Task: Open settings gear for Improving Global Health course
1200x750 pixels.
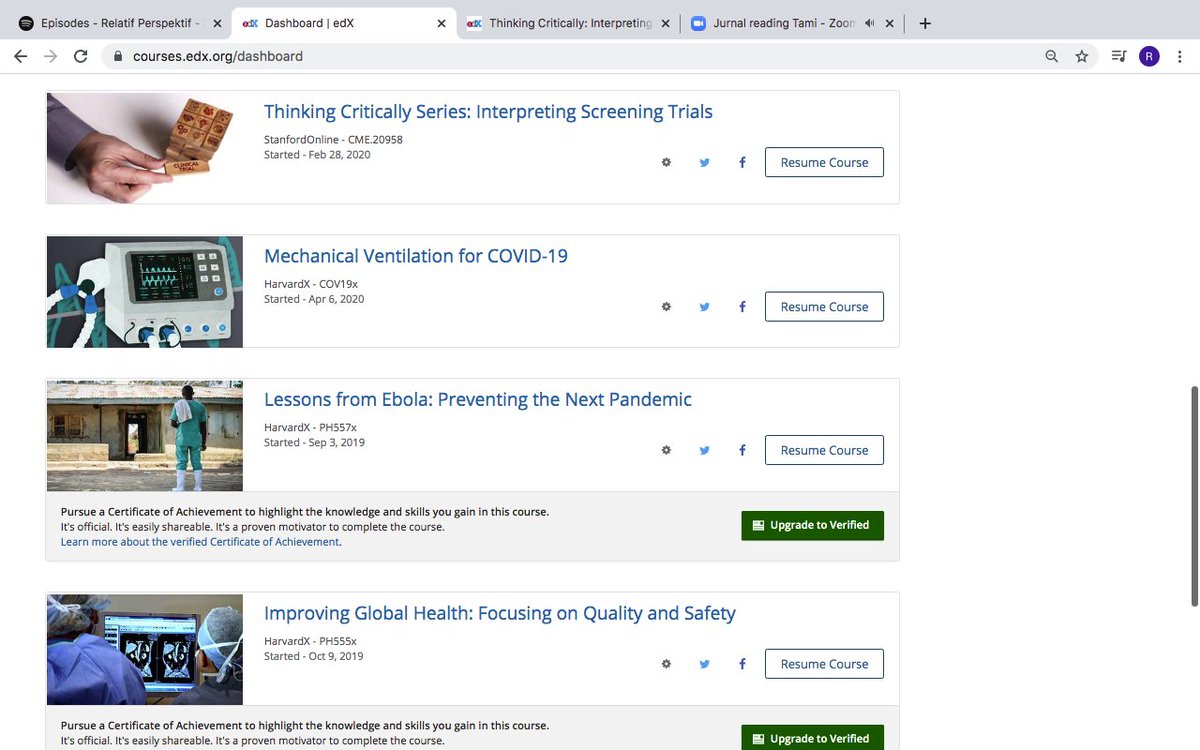Action: click(x=666, y=664)
